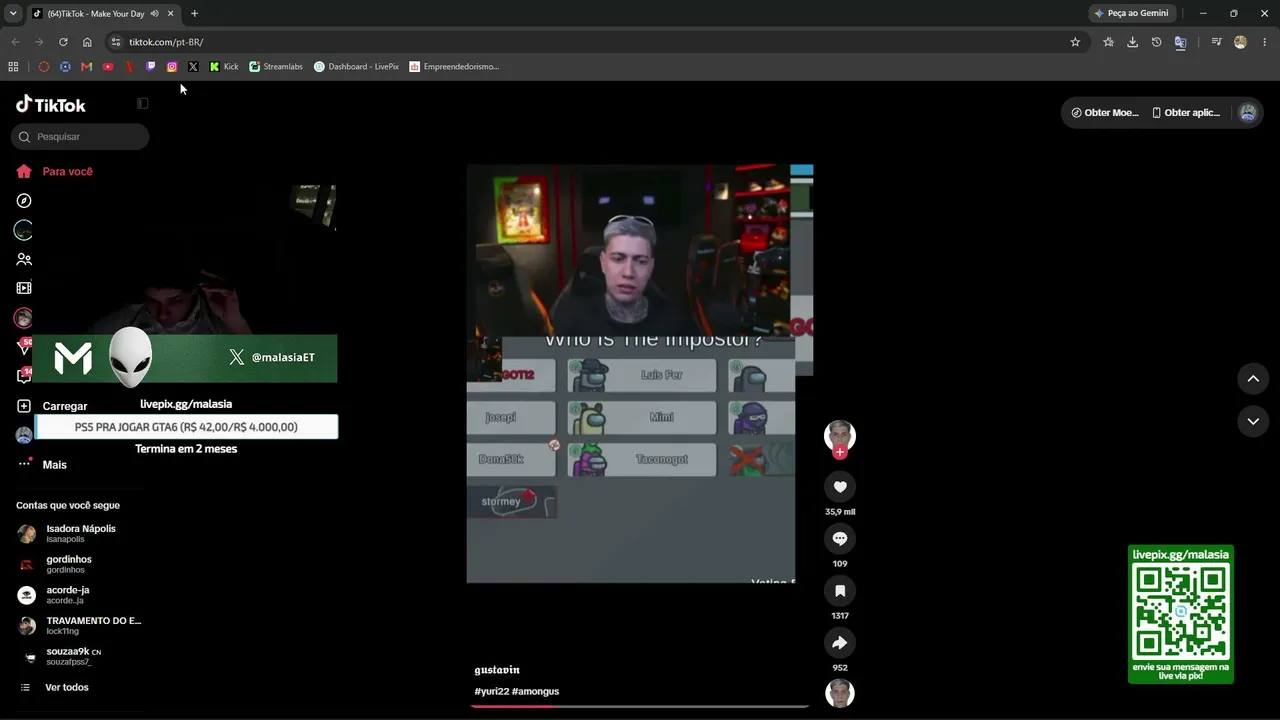Open the Mais three-dots menu
The image size is (1280, 720).
point(42,464)
